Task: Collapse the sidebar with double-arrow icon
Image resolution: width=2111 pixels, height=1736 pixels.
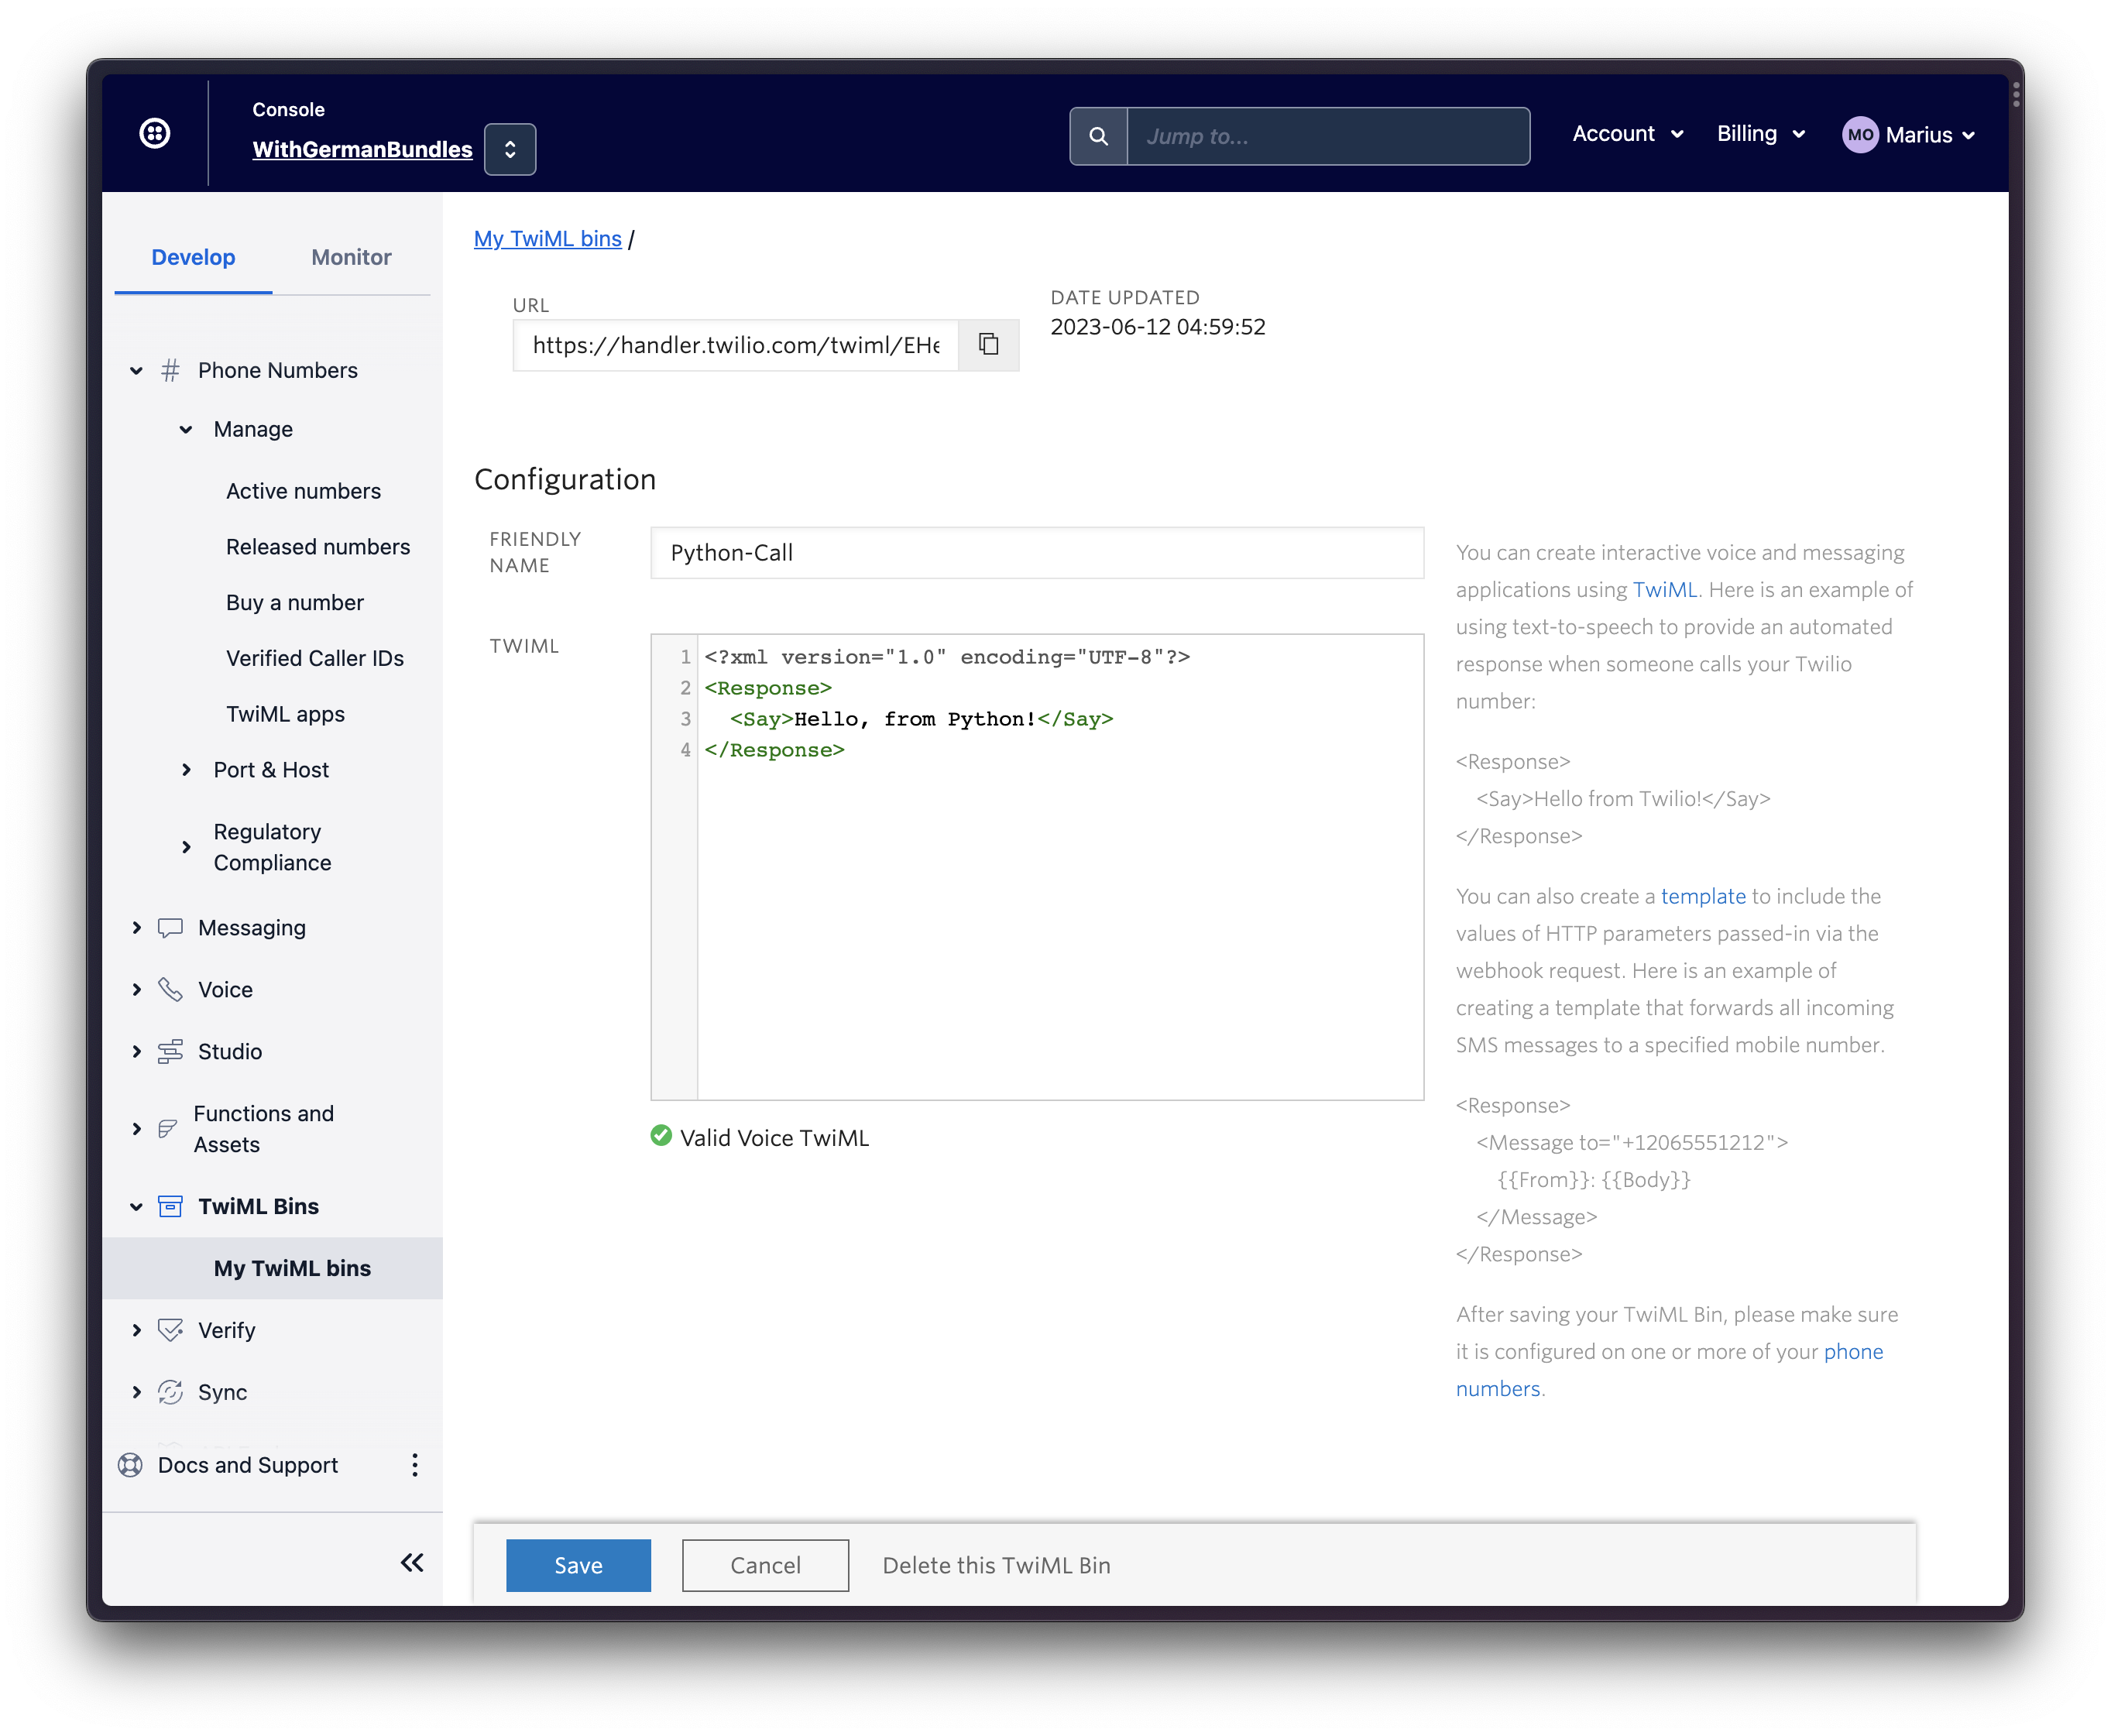Action: pos(412,1563)
